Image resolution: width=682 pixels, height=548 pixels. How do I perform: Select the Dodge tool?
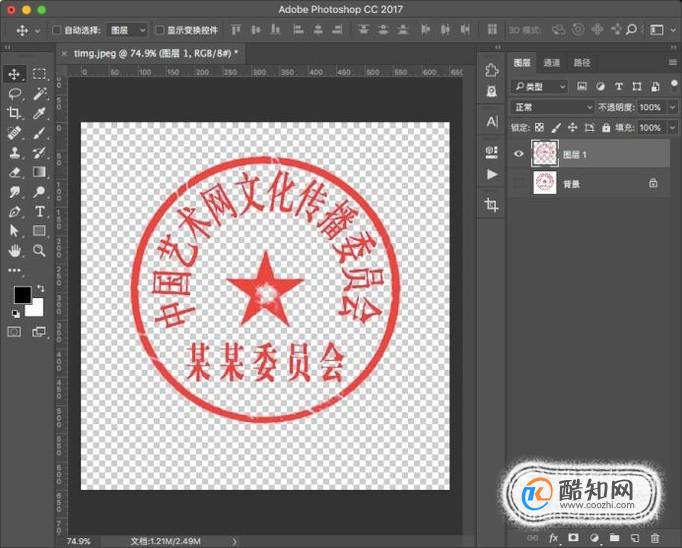(39, 192)
